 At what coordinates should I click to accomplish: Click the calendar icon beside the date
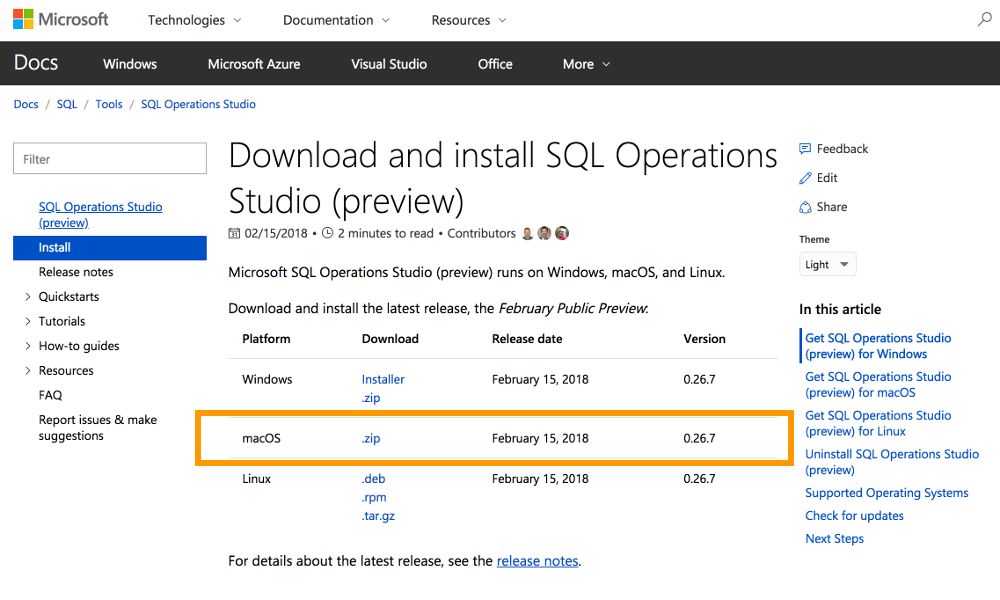click(234, 233)
